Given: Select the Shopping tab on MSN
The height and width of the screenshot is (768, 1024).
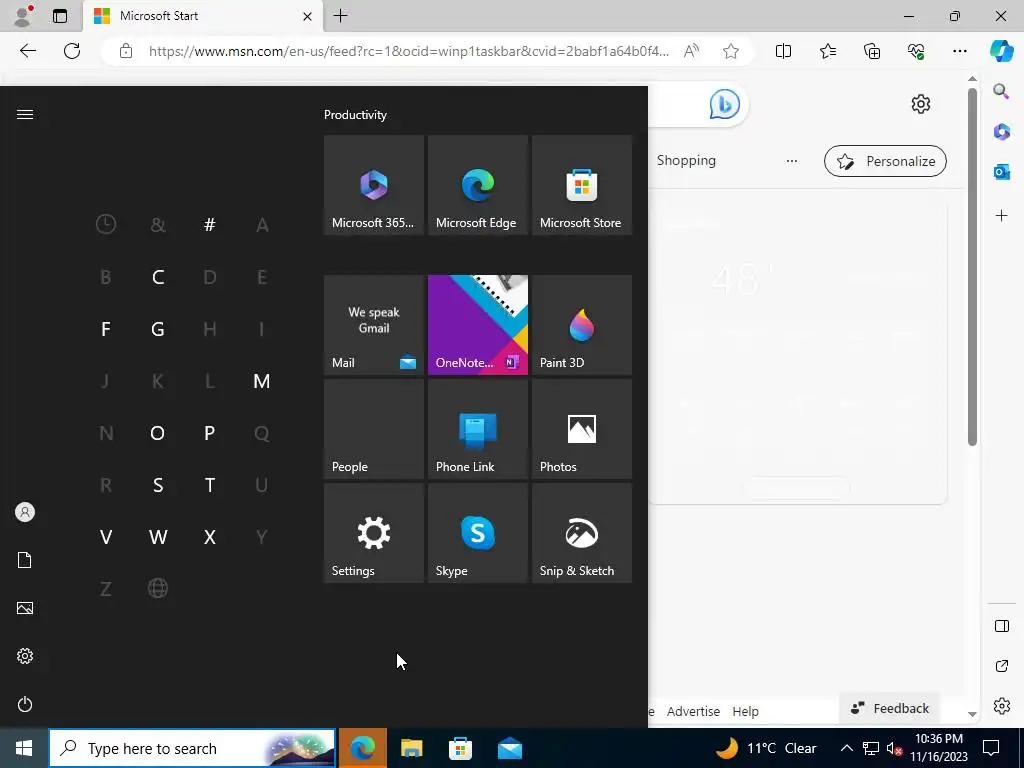Looking at the screenshot, I should point(686,161).
